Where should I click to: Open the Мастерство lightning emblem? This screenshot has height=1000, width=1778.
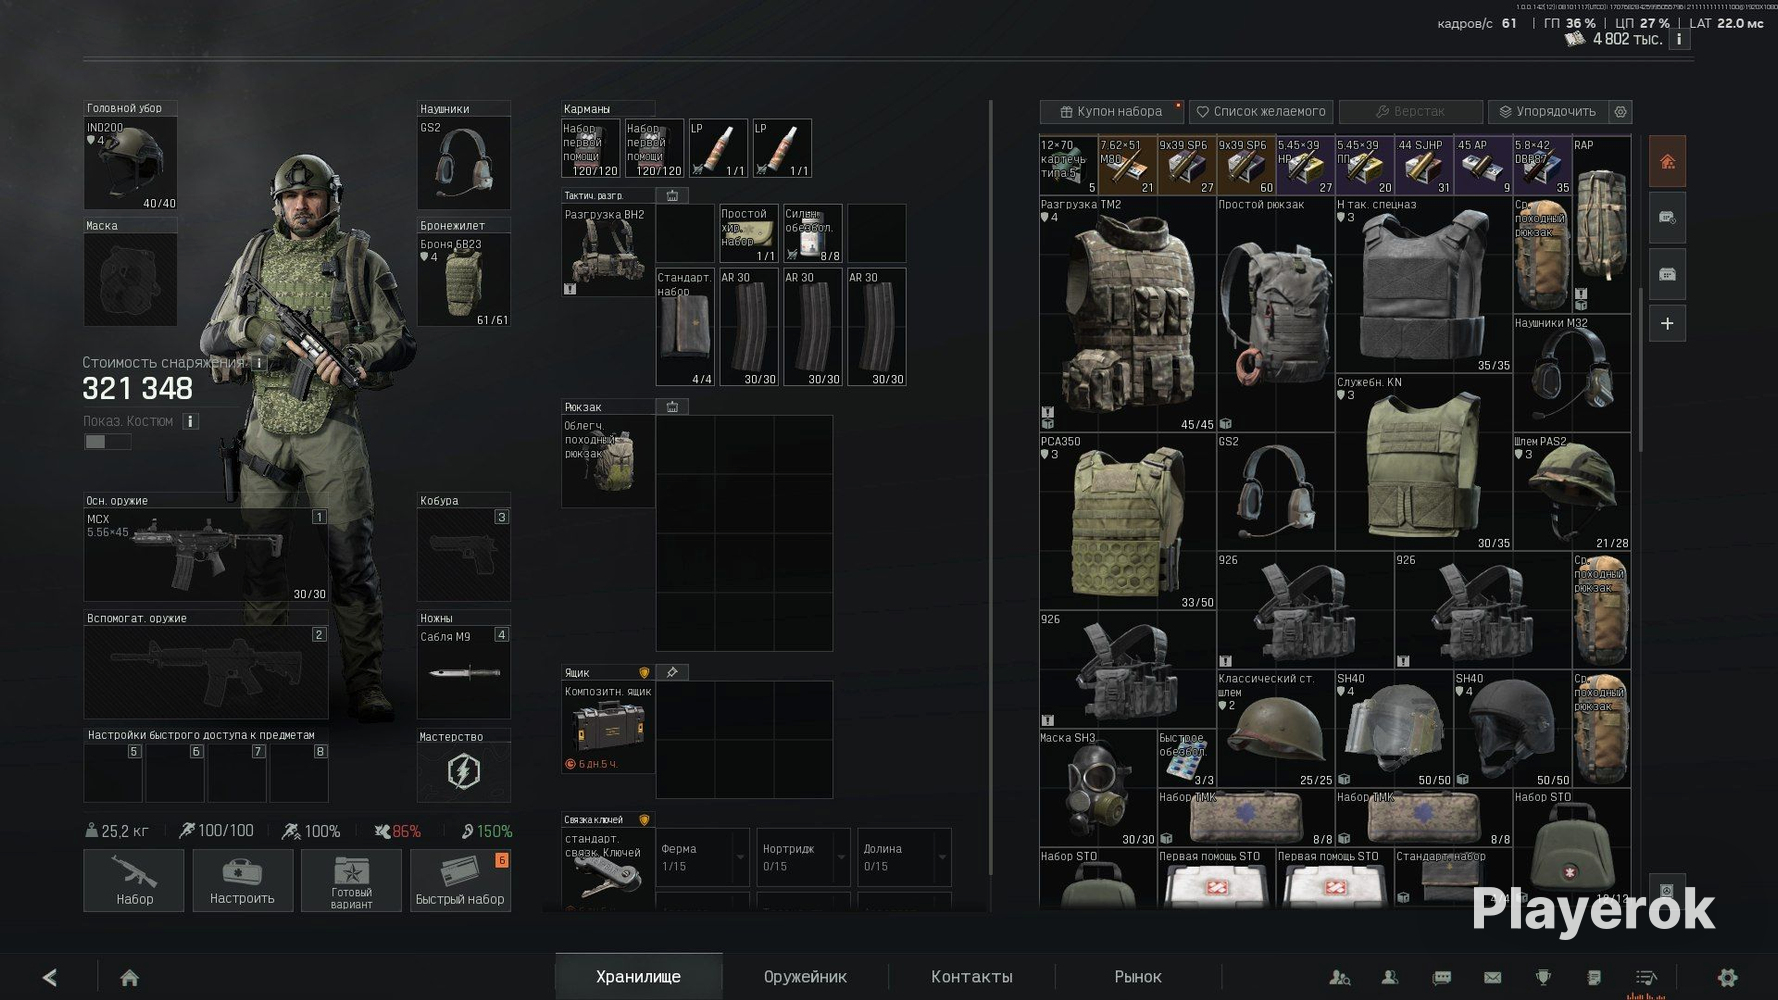463,772
